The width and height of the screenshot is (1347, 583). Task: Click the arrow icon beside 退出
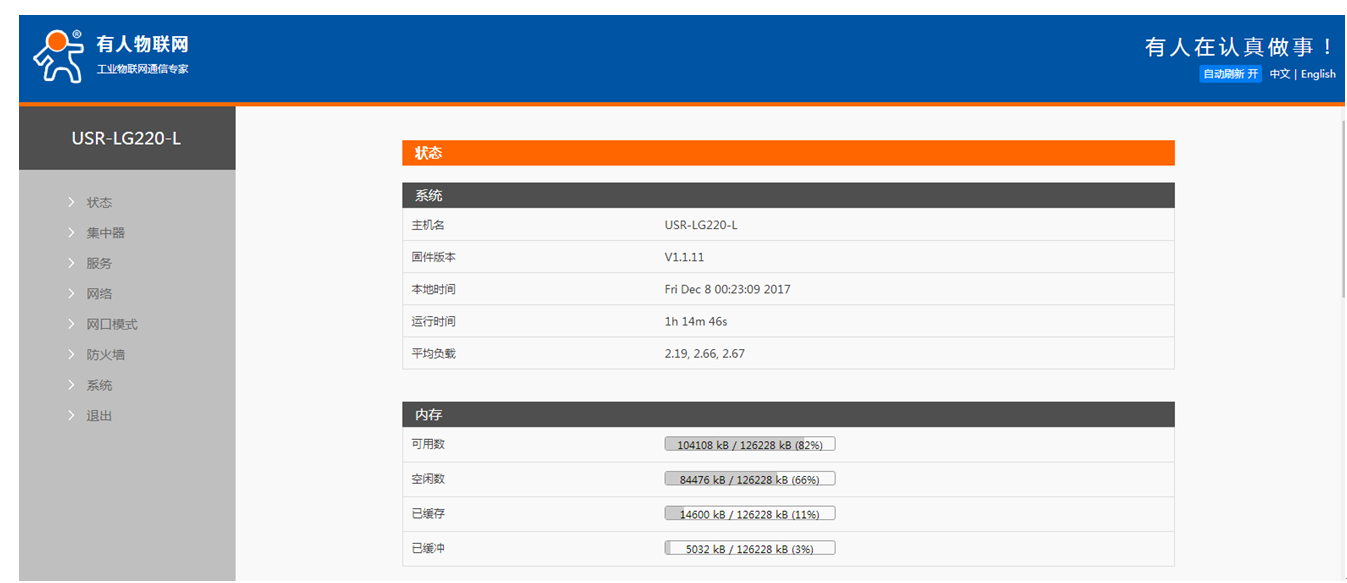pos(71,416)
